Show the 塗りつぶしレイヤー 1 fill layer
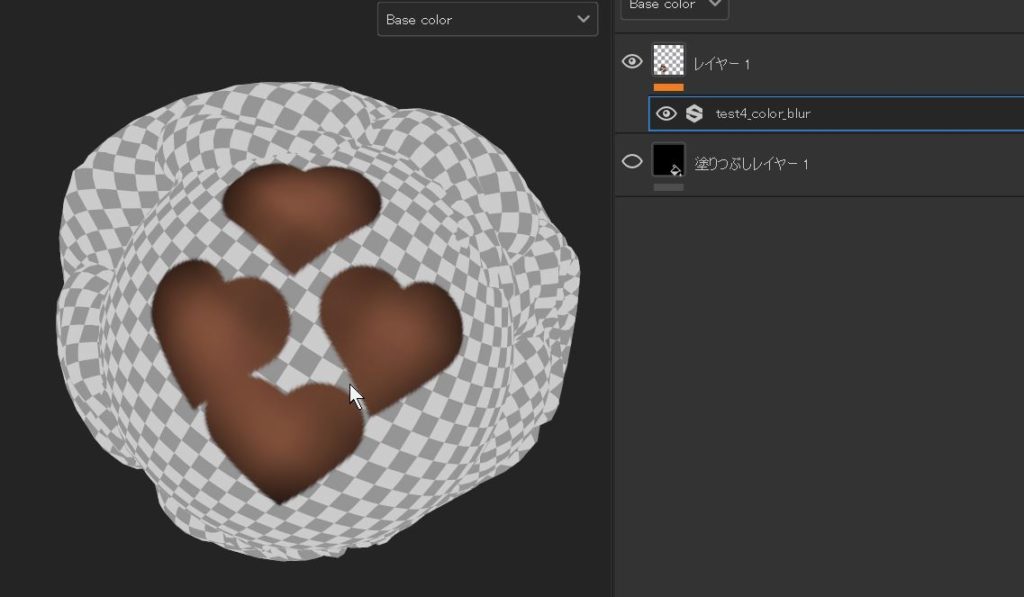This screenshot has height=597, width=1024. [632, 162]
